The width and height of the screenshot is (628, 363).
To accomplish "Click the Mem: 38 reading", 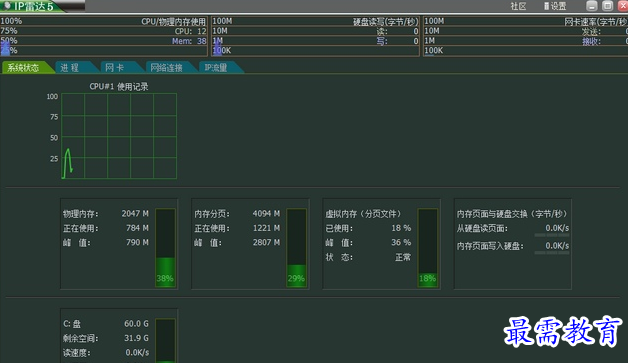I will pos(189,41).
